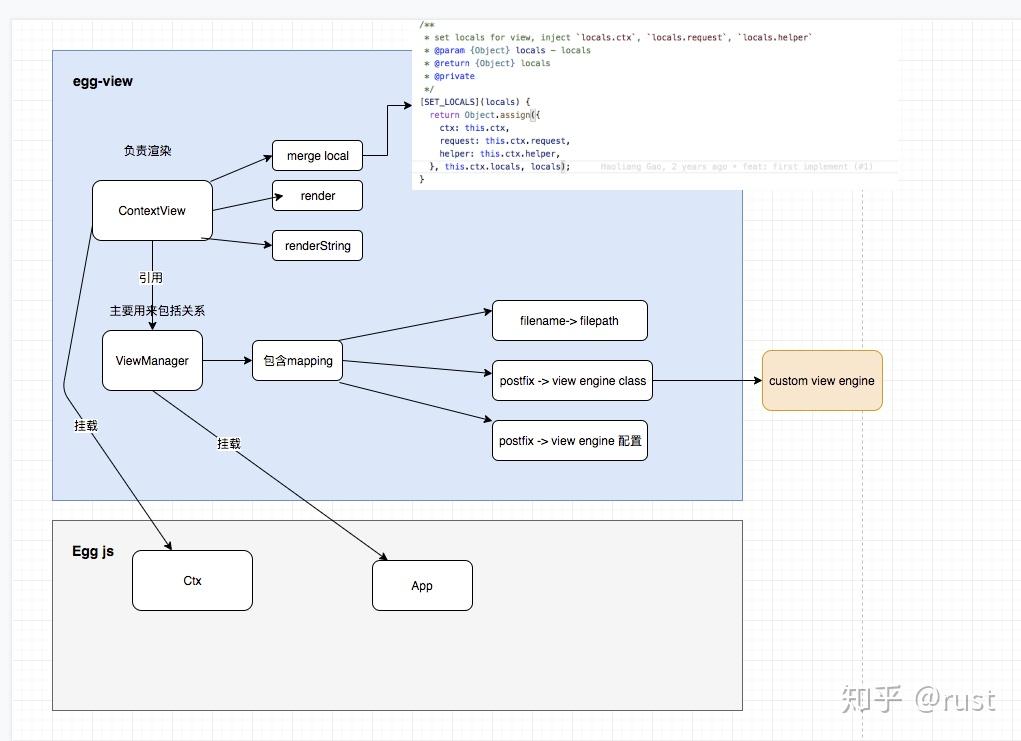Click the 挂载 label pointing to Ctx

coord(86,425)
